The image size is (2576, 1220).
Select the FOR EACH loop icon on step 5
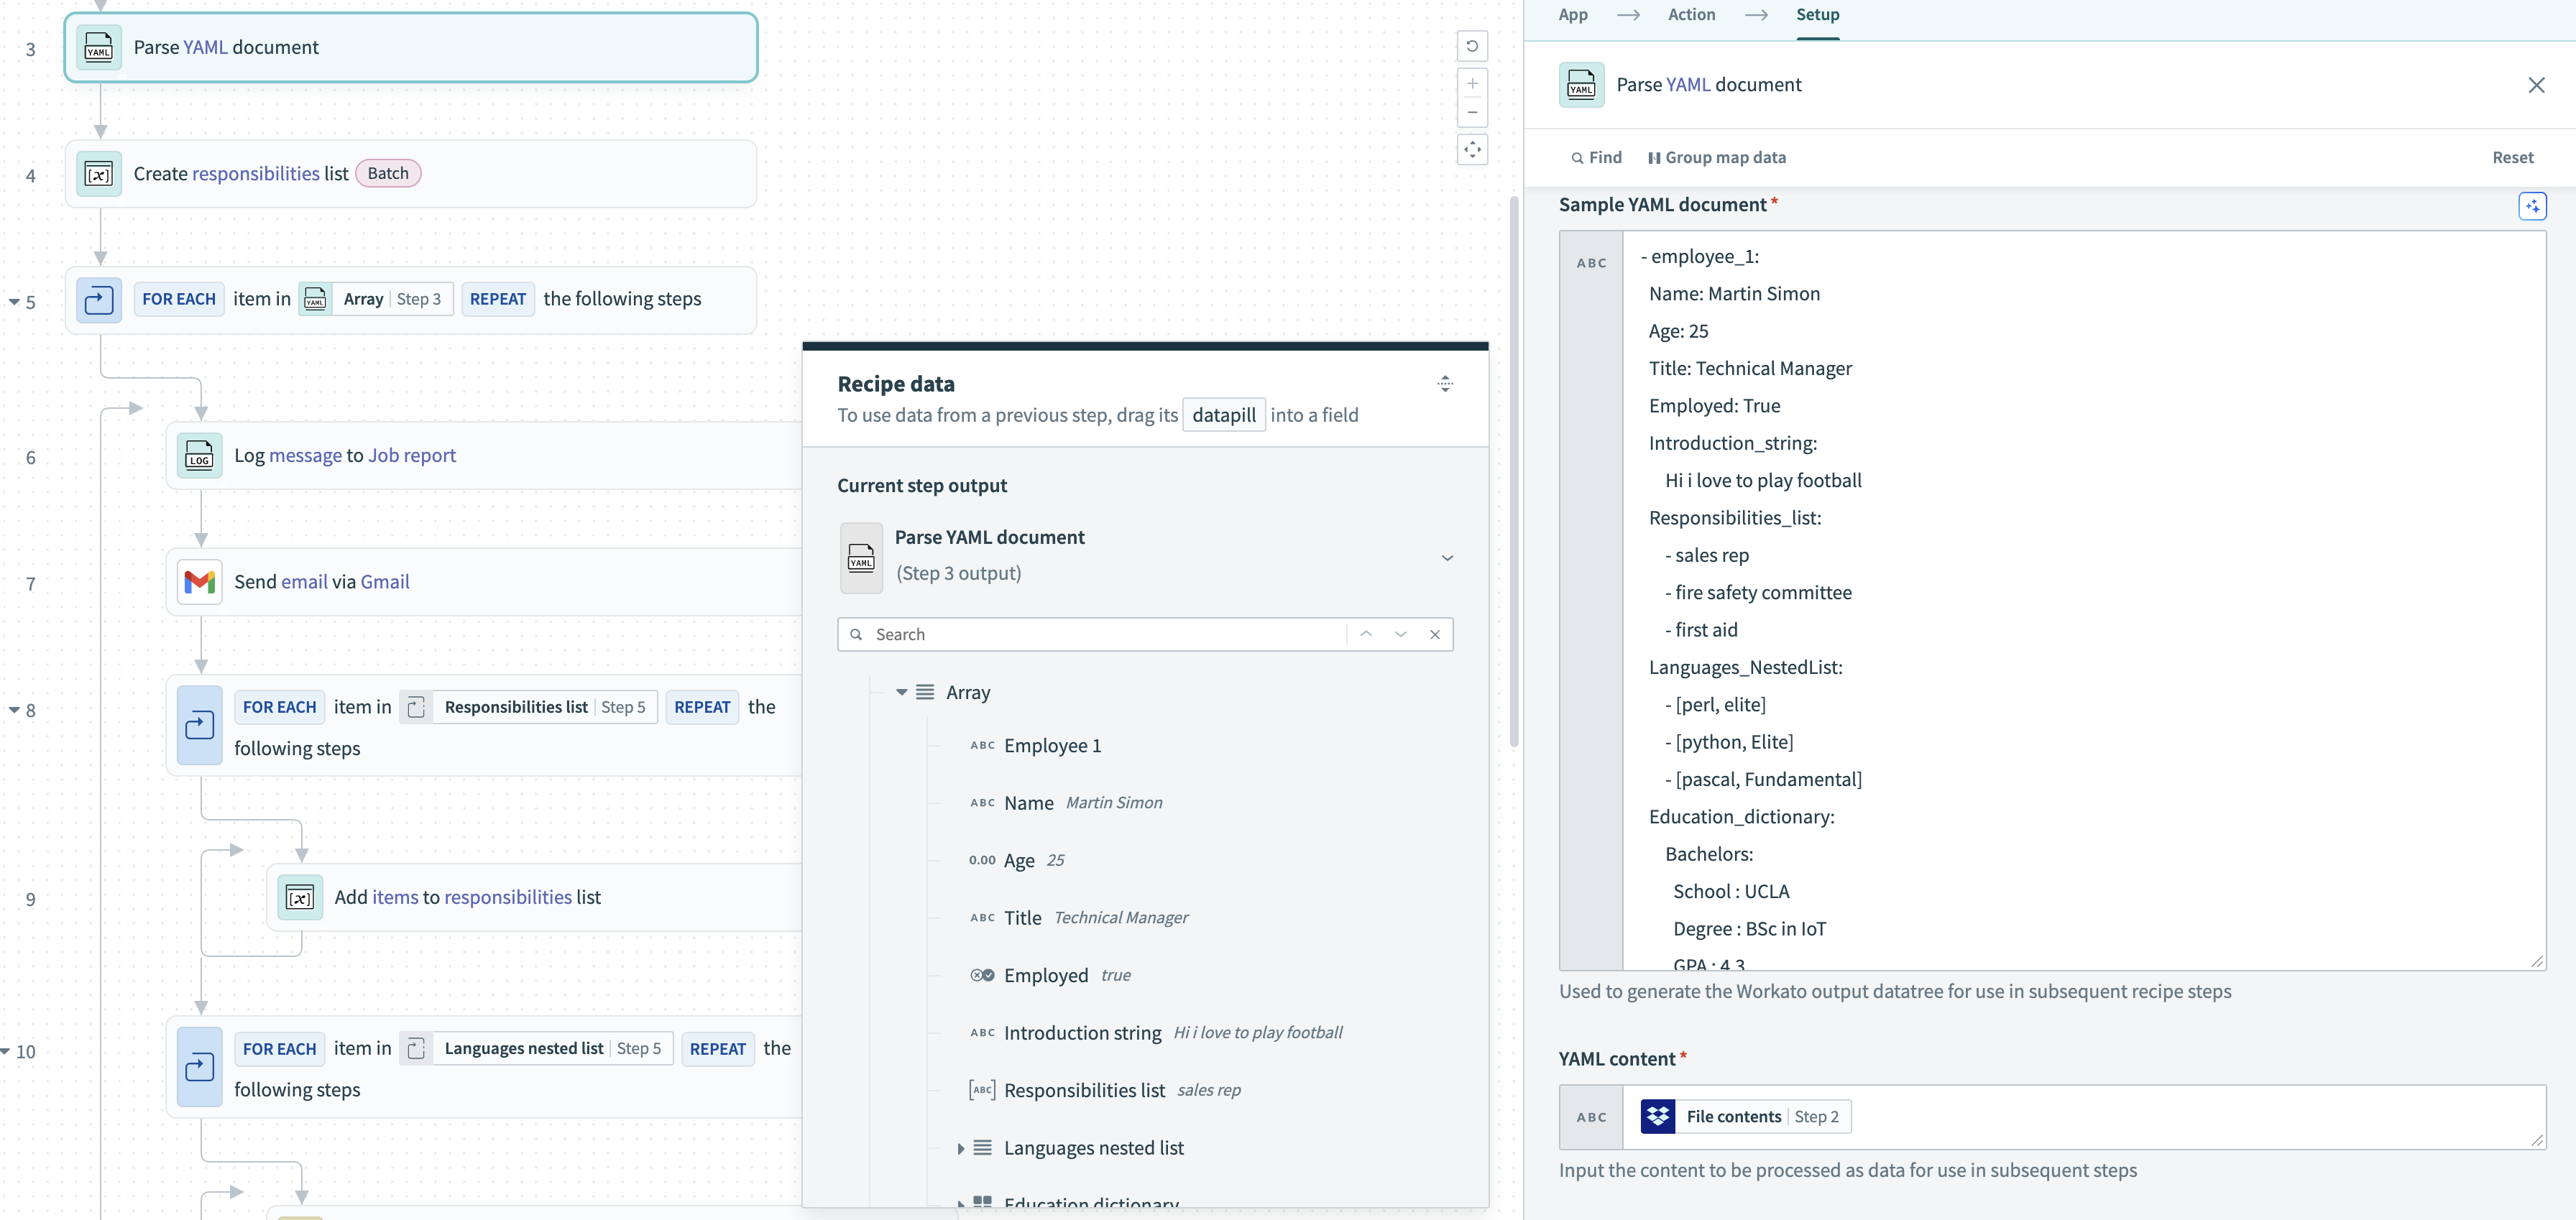click(x=99, y=299)
